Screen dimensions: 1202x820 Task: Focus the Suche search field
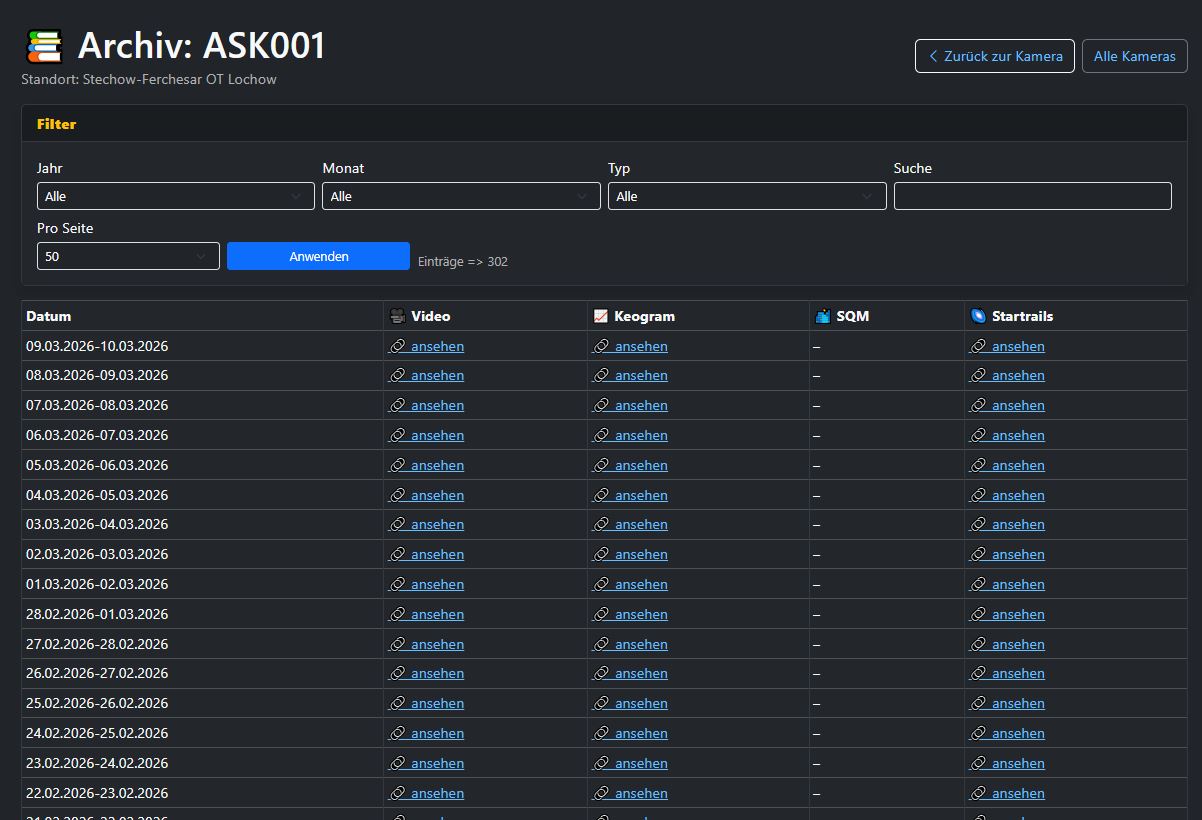click(1032, 196)
